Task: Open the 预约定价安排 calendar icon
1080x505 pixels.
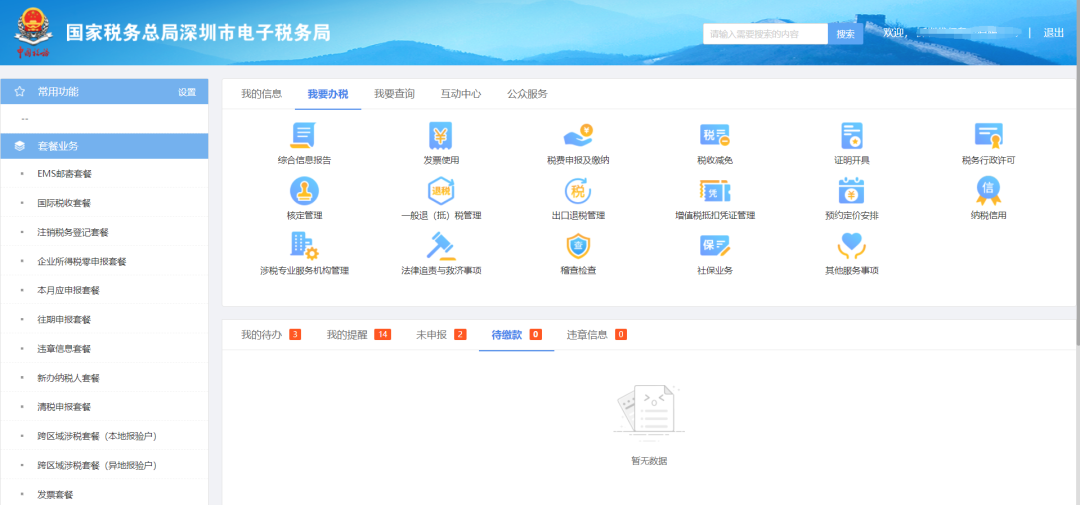Action: point(851,190)
